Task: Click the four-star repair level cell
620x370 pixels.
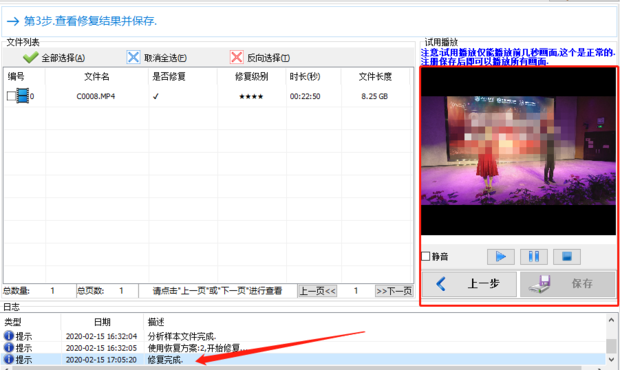Action: (251, 96)
